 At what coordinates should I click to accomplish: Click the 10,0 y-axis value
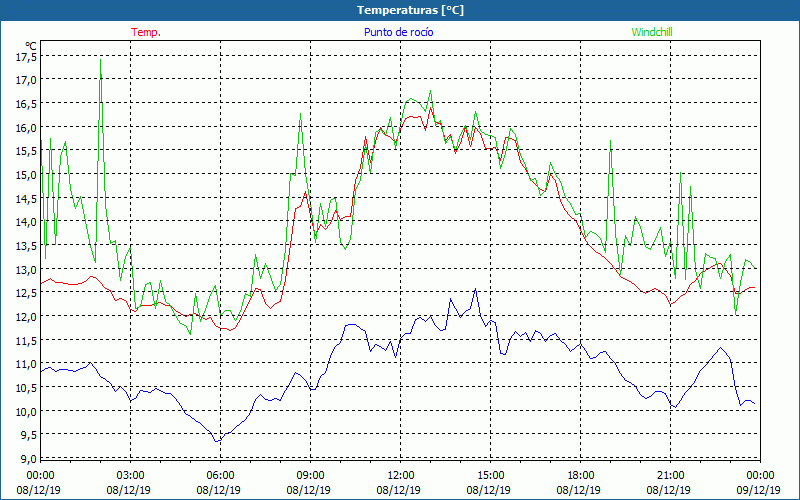(x=27, y=411)
